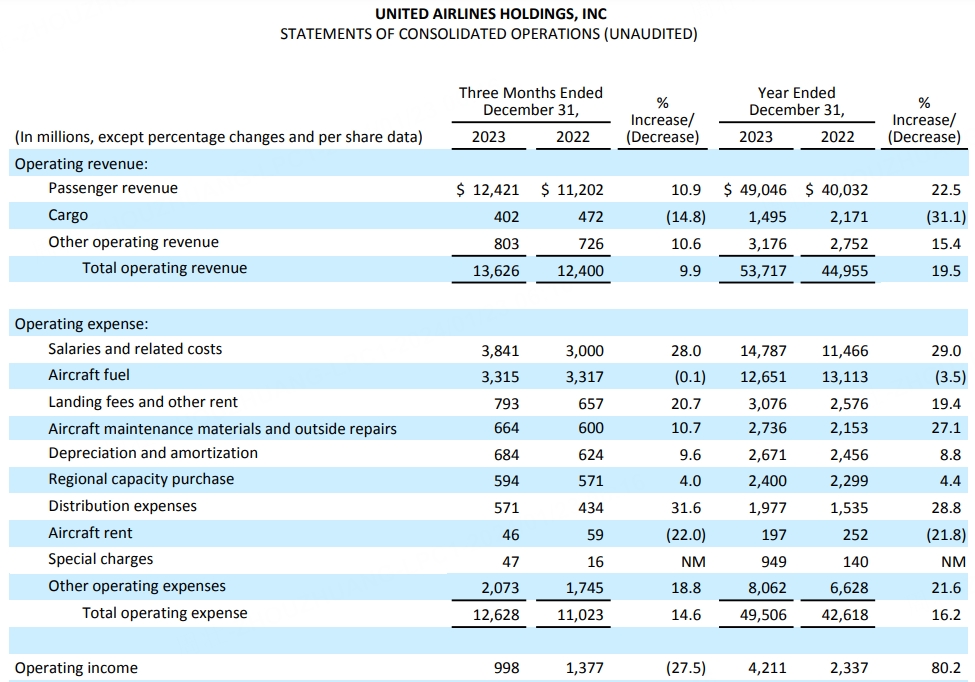Select Other operating revenue annual value '3,176'

[x=767, y=244]
